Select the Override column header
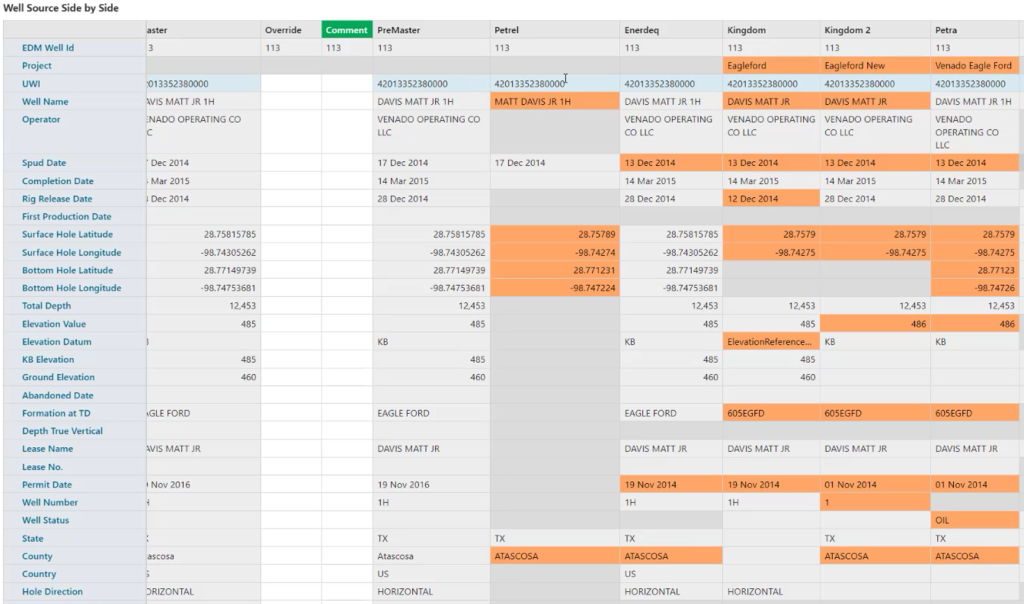The image size is (1024, 604). (x=283, y=29)
